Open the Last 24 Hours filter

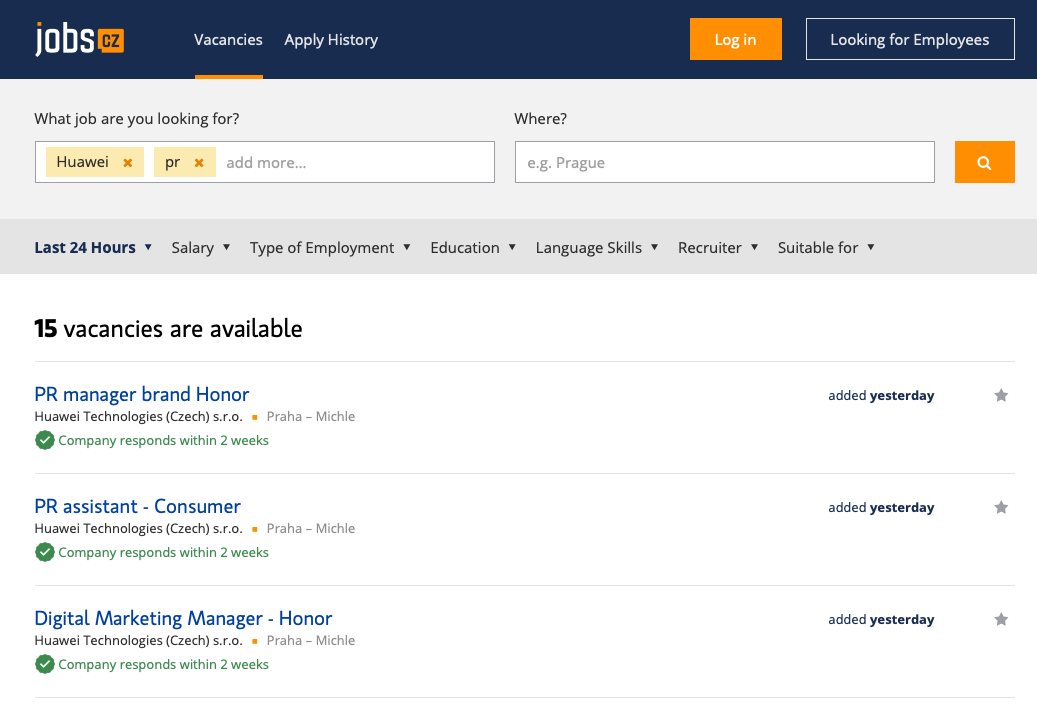(x=93, y=247)
